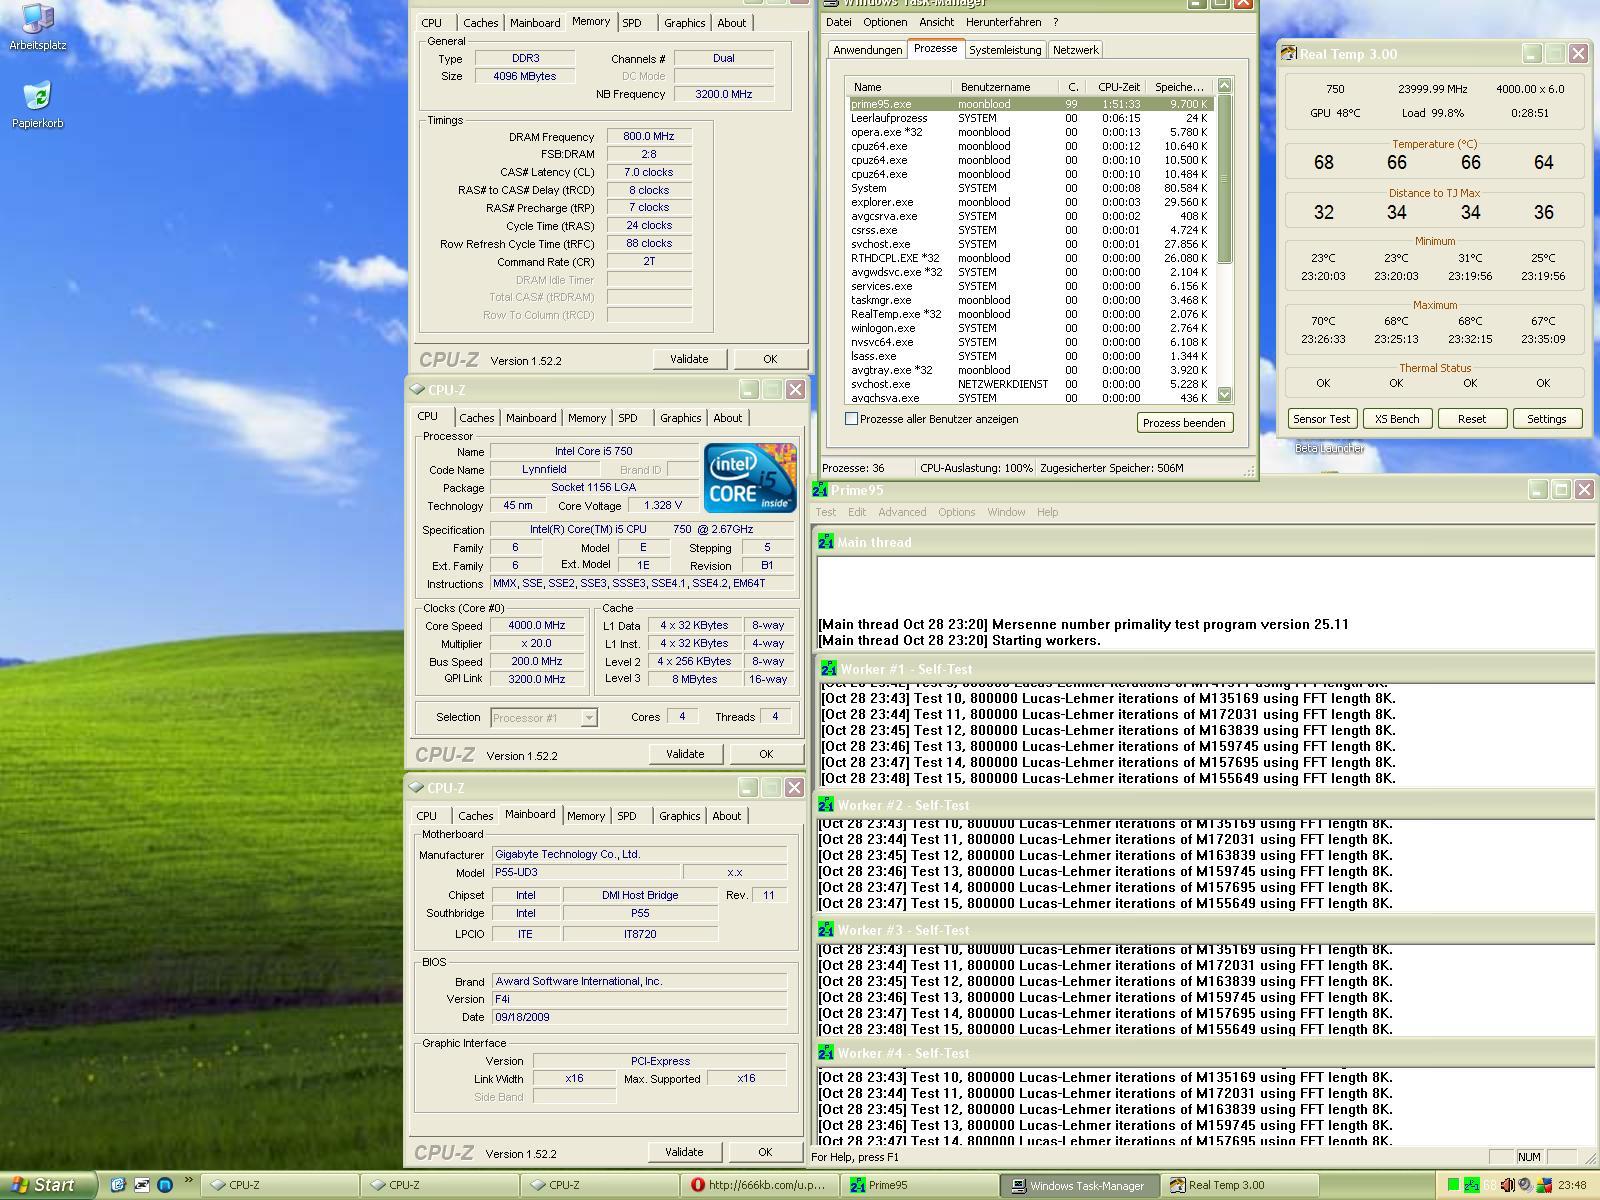Click the Worker #4 Self-Test window icon
The height and width of the screenshot is (1200, 1600).
point(826,1053)
